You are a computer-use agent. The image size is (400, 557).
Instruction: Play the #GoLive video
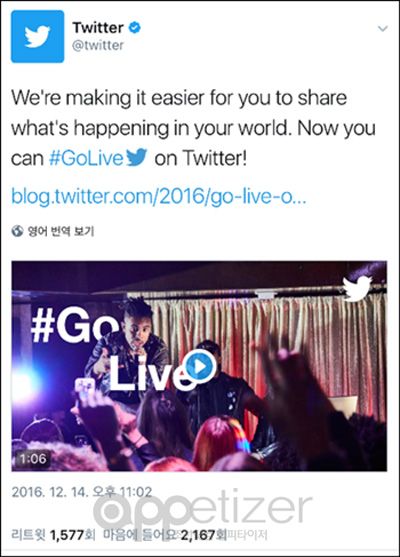point(199,366)
